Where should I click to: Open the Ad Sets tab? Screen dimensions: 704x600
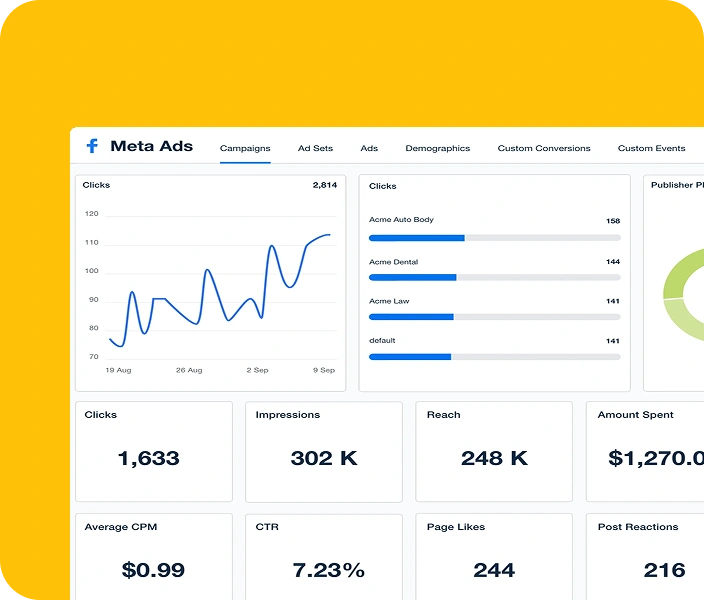315,148
